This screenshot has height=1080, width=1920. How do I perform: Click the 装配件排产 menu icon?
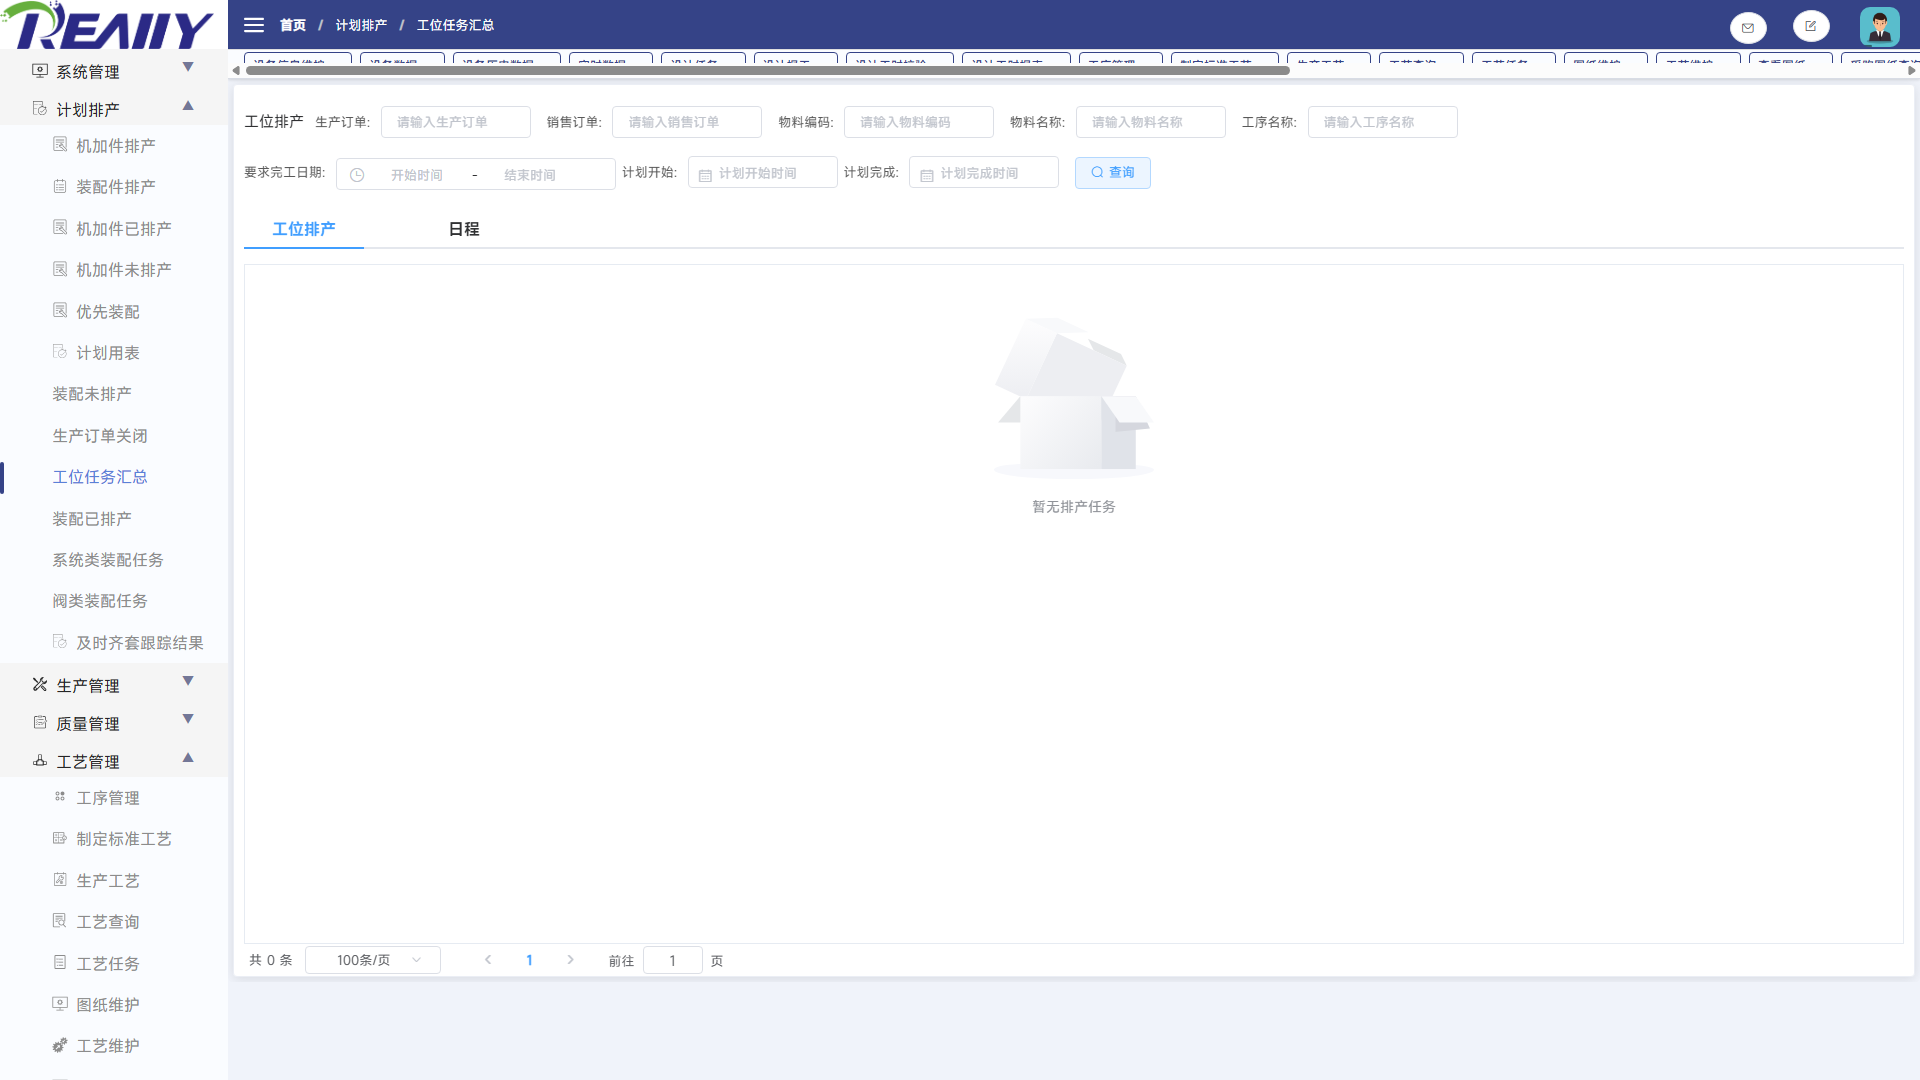pyautogui.click(x=60, y=186)
